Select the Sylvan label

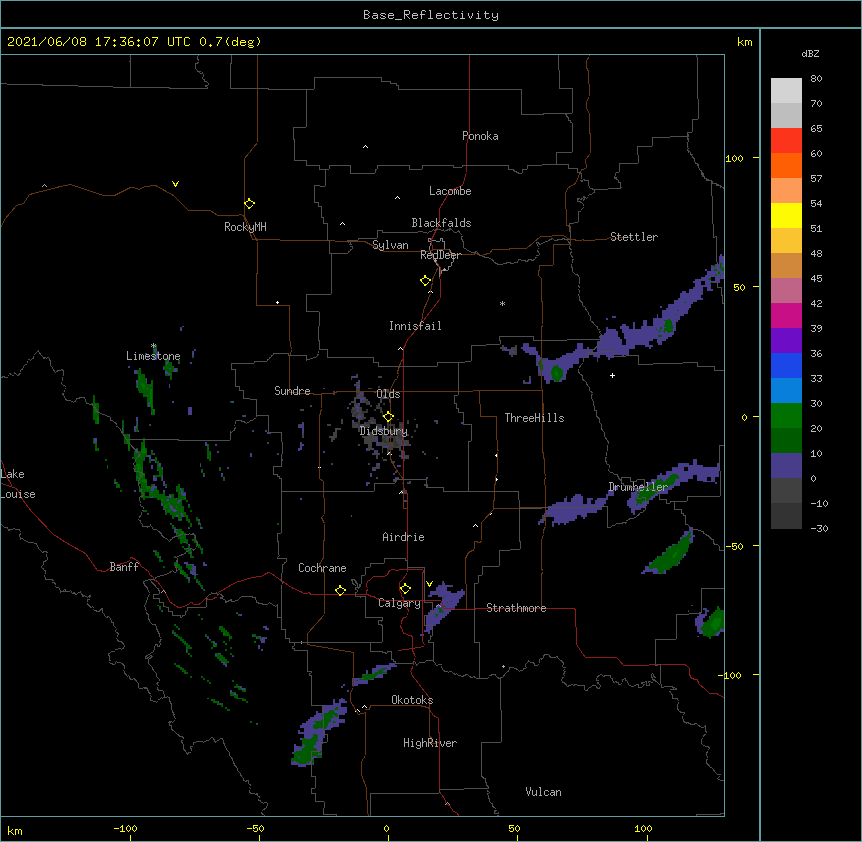(x=390, y=245)
